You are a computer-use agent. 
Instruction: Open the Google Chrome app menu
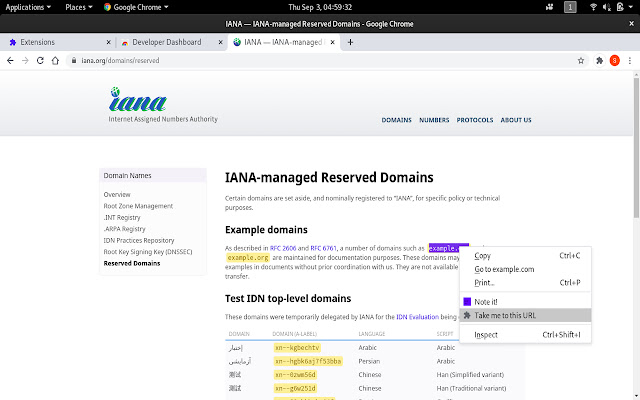[136, 7]
